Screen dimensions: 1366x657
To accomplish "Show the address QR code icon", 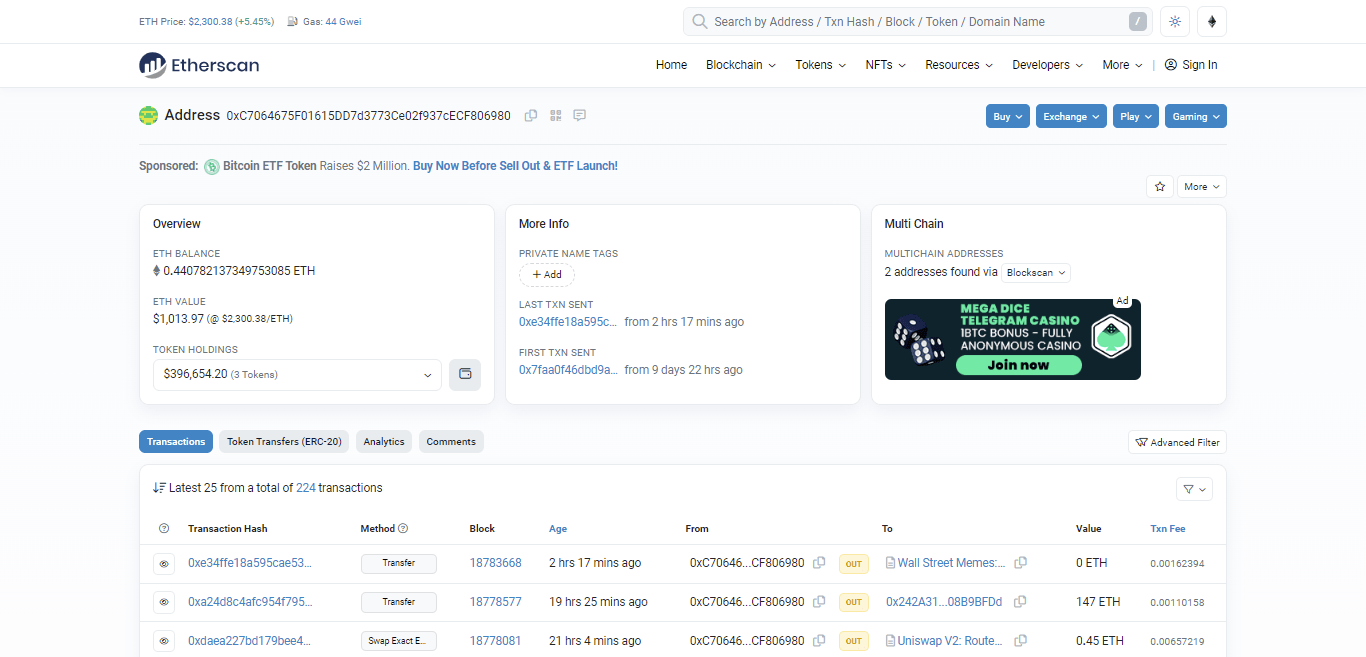I will [x=556, y=116].
